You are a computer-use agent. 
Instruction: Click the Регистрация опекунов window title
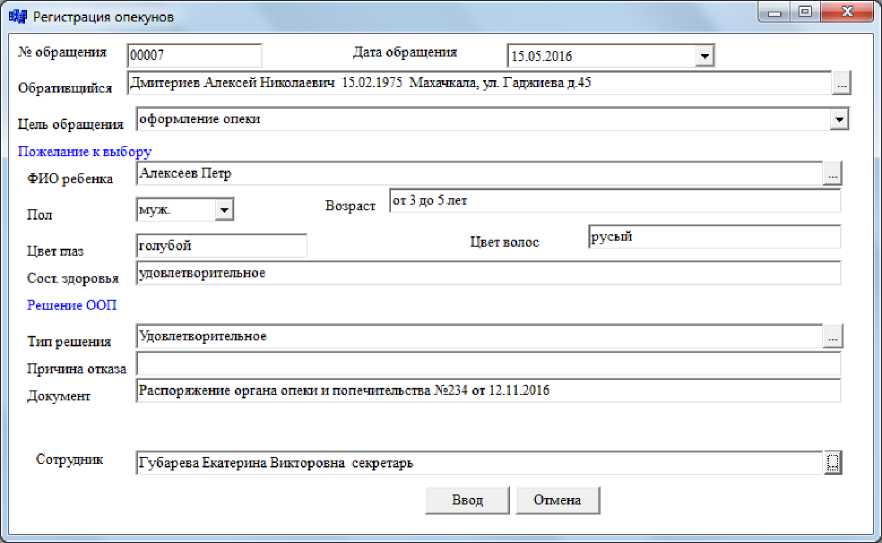(x=104, y=17)
